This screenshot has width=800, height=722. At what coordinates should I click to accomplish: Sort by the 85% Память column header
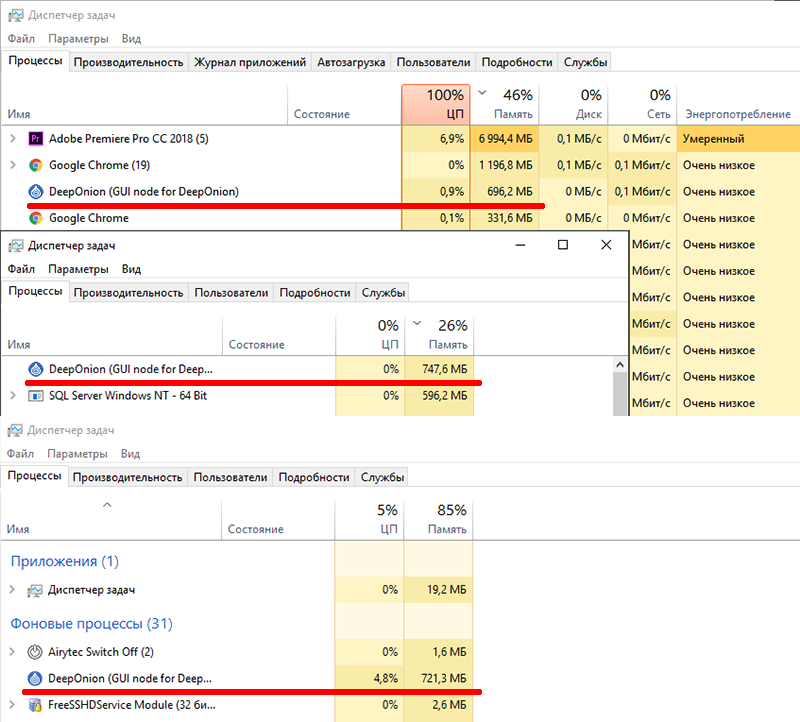coord(438,519)
